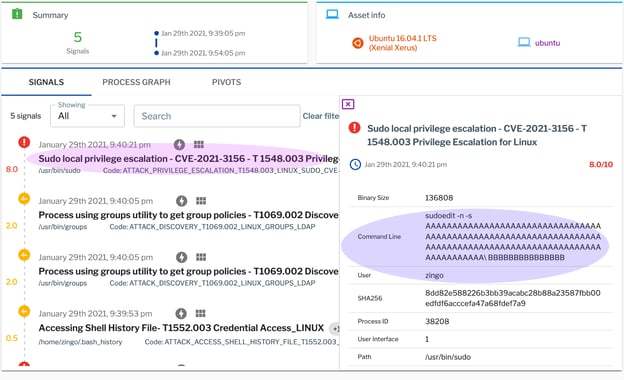624x380 pixels.
Task: Select the Sudo local privilege escalation signal
Action: point(188,158)
